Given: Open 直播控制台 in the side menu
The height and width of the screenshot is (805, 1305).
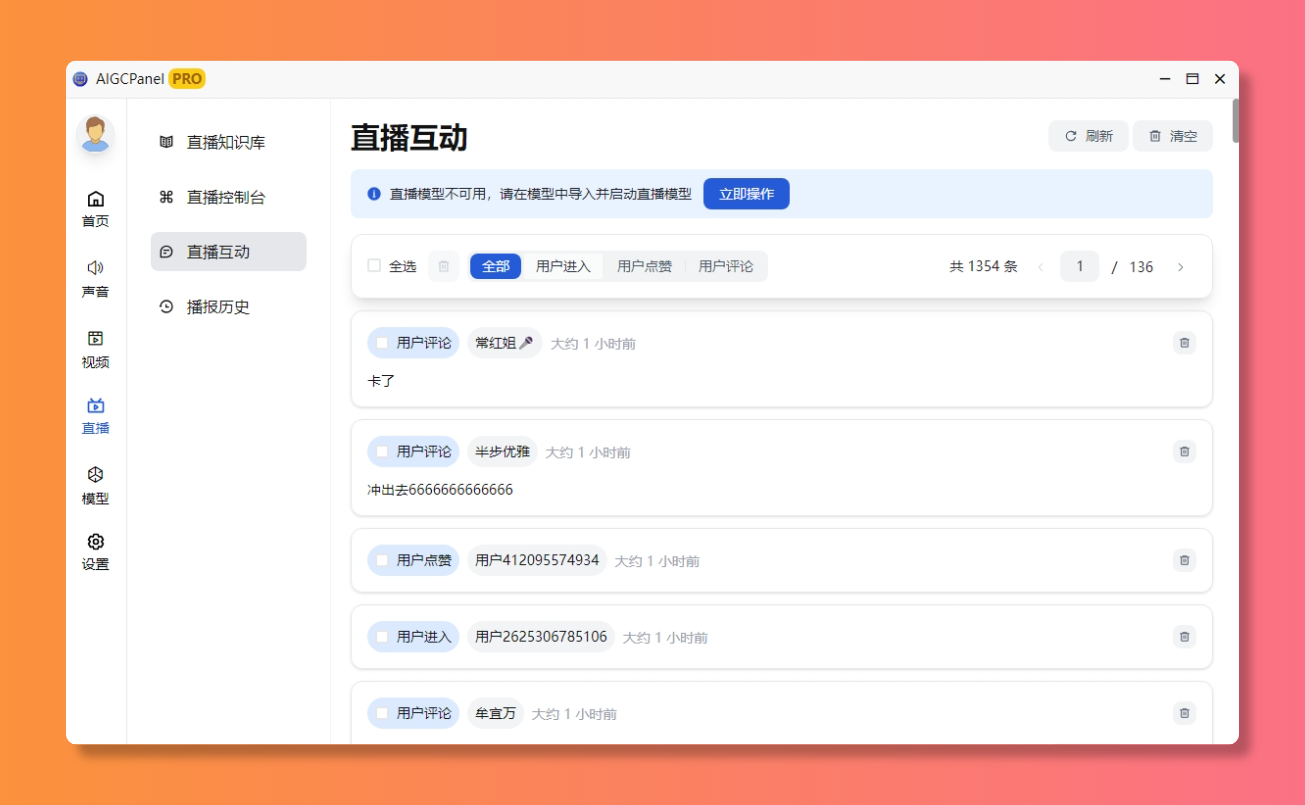Looking at the screenshot, I should pos(226,197).
